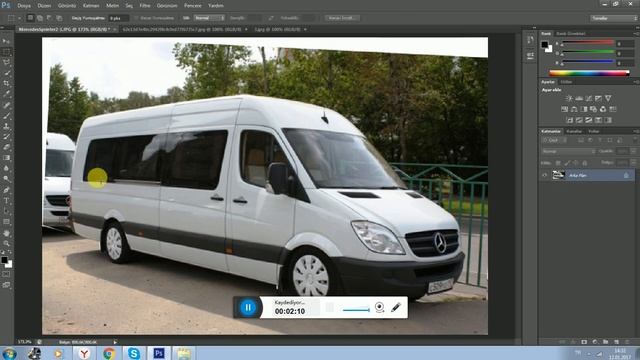Click the new layer icon in Layers panel
640x360 pixels.
coord(616,342)
